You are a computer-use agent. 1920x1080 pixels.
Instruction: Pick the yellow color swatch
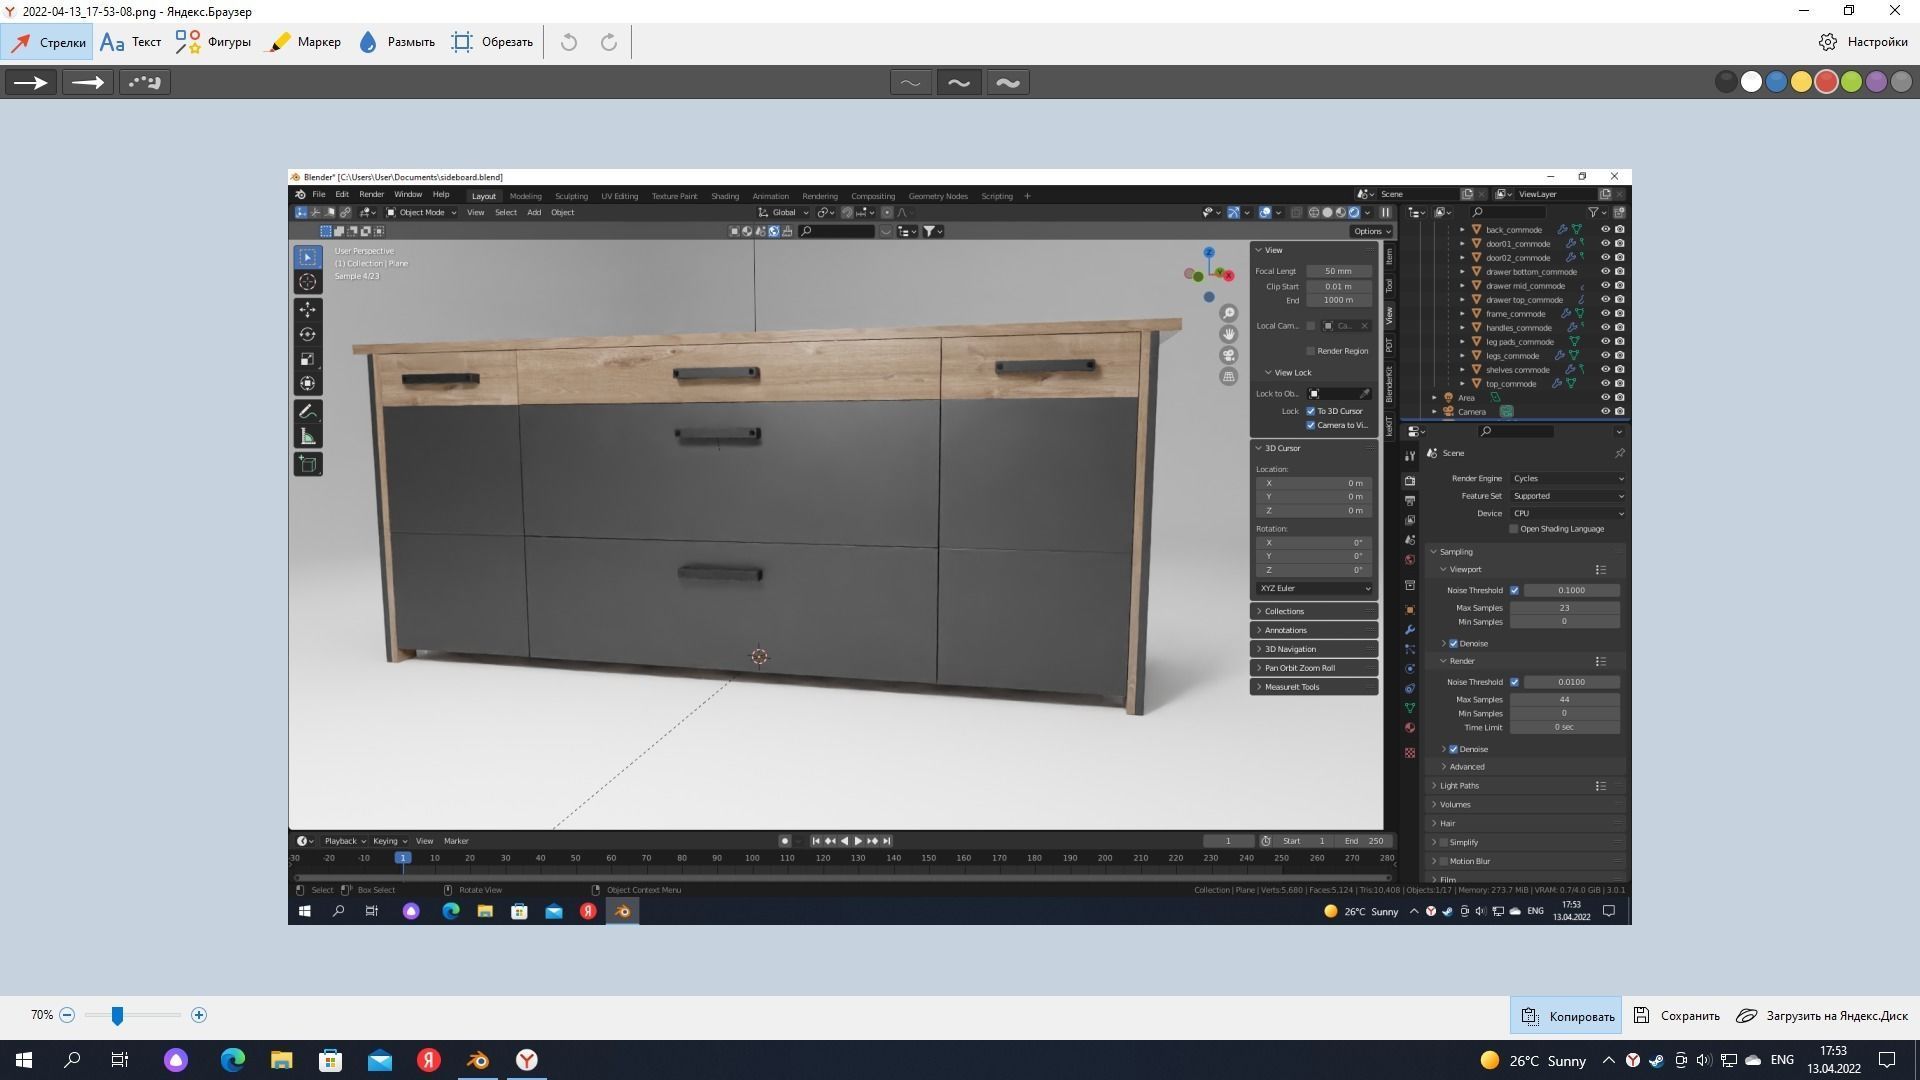tap(1801, 82)
